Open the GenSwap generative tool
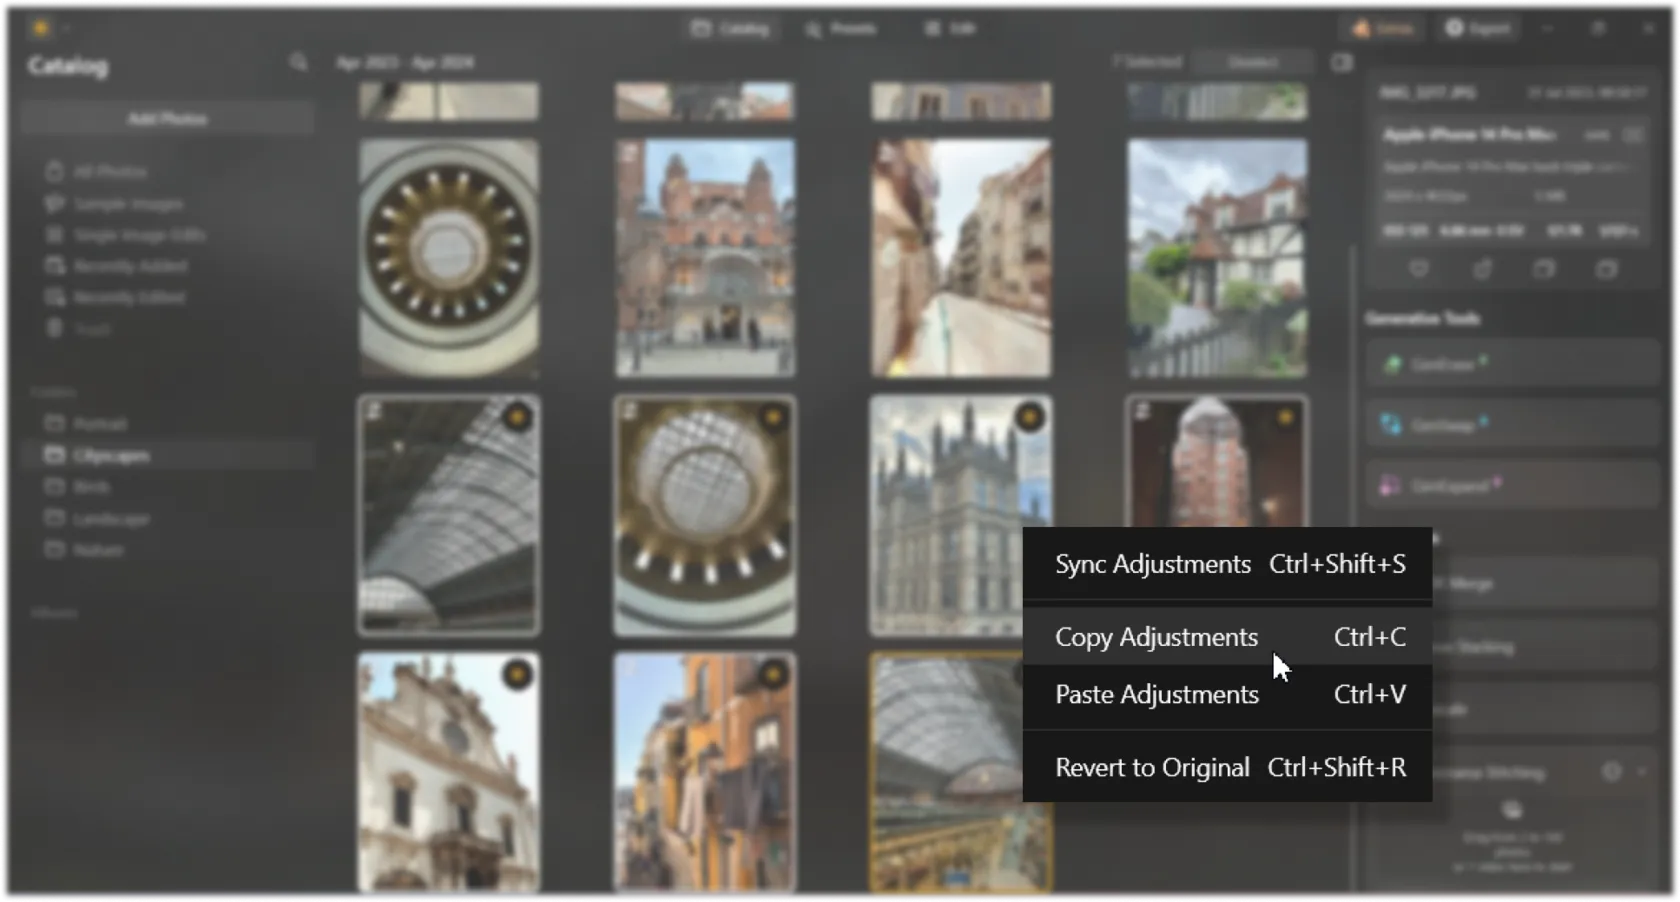The width and height of the screenshot is (1680, 902). [1512, 425]
